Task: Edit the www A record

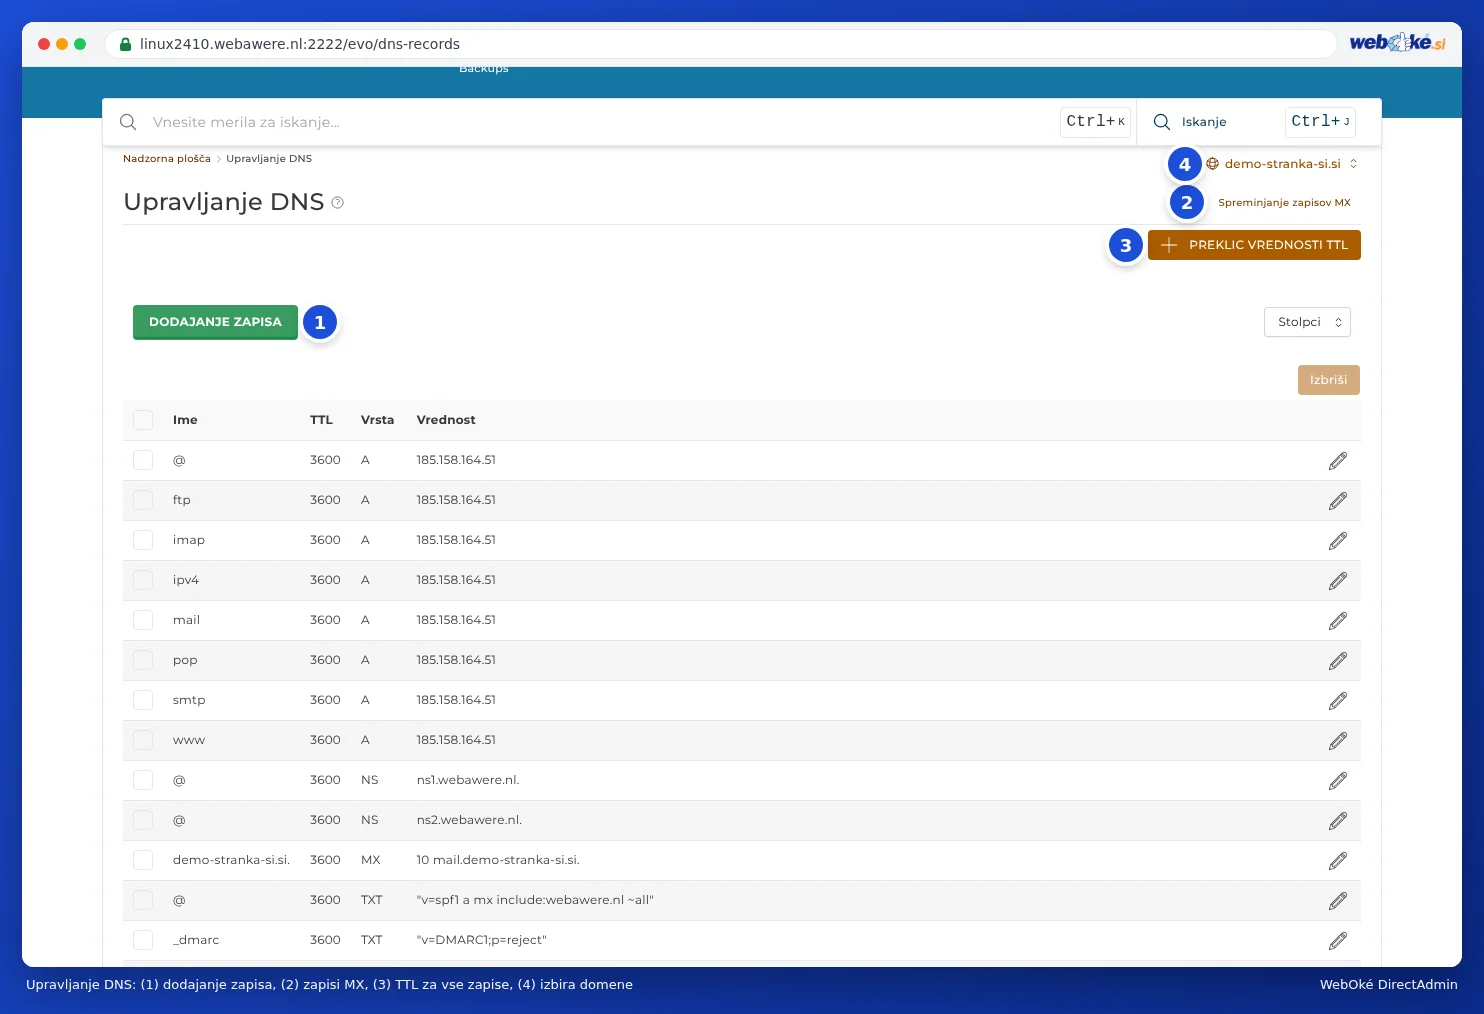Action: (1338, 741)
